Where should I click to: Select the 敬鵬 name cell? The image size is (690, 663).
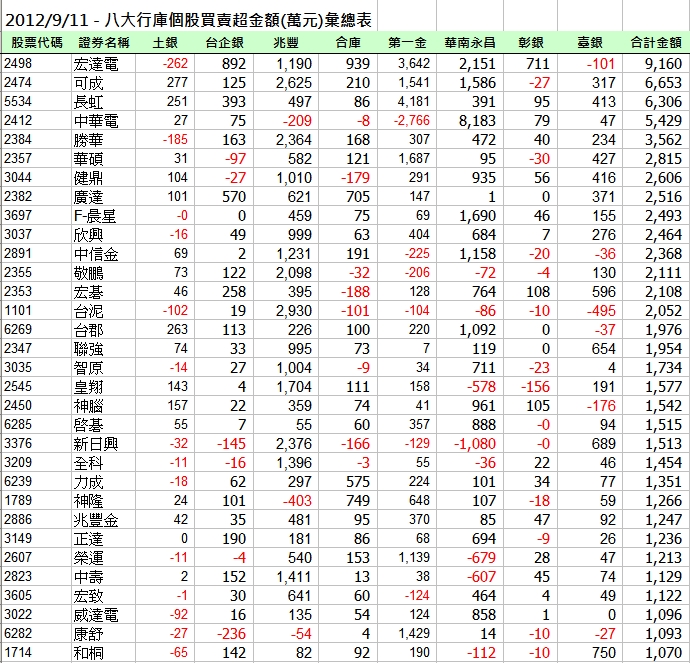pos(88,273)
